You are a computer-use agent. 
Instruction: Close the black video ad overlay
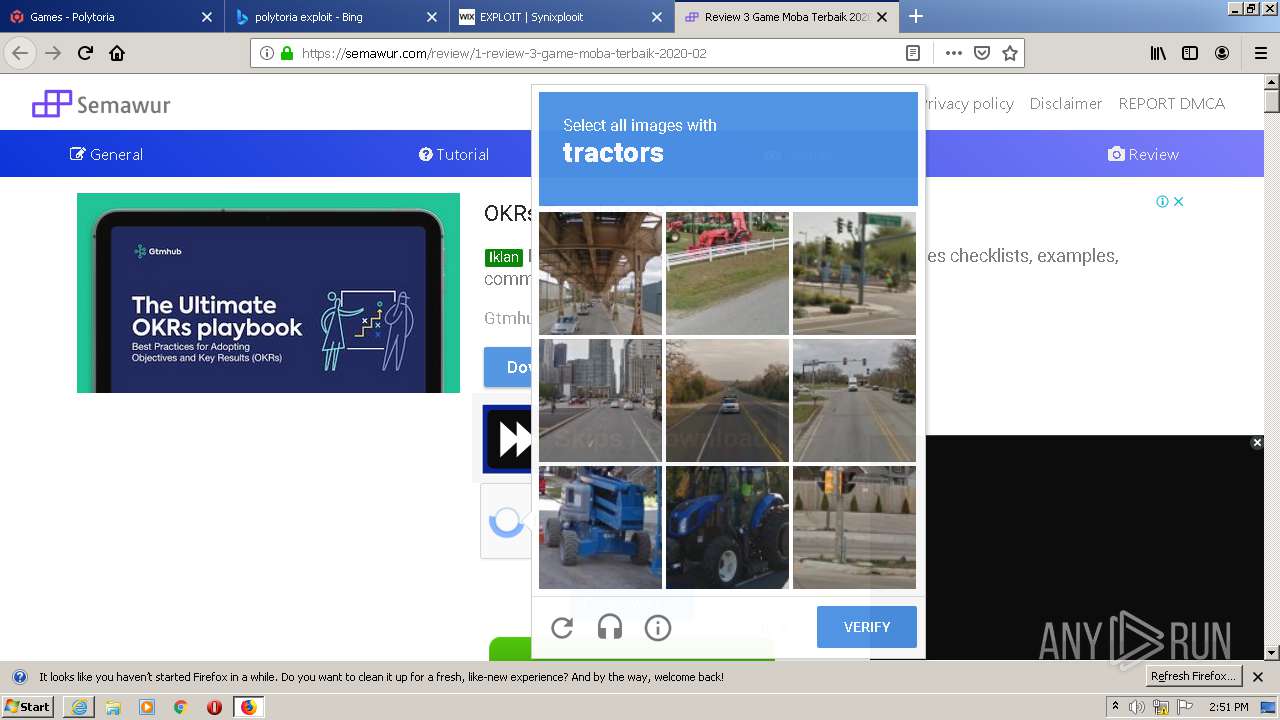[1257, 442]
